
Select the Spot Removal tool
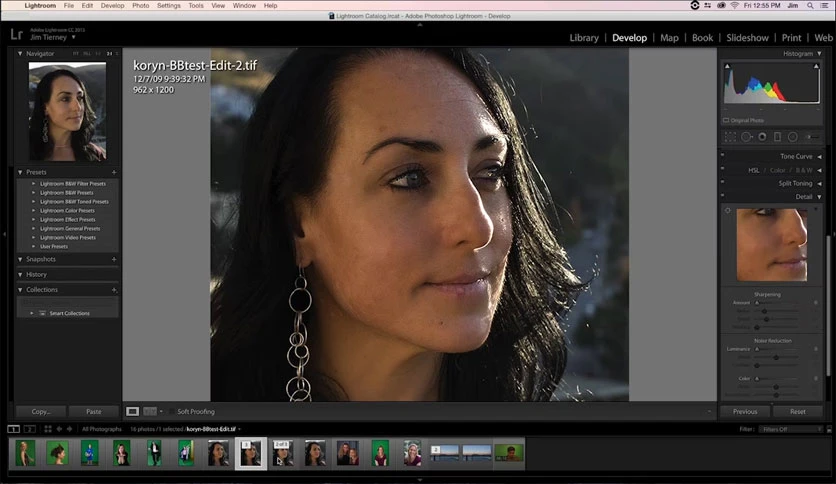click(746, 137)
